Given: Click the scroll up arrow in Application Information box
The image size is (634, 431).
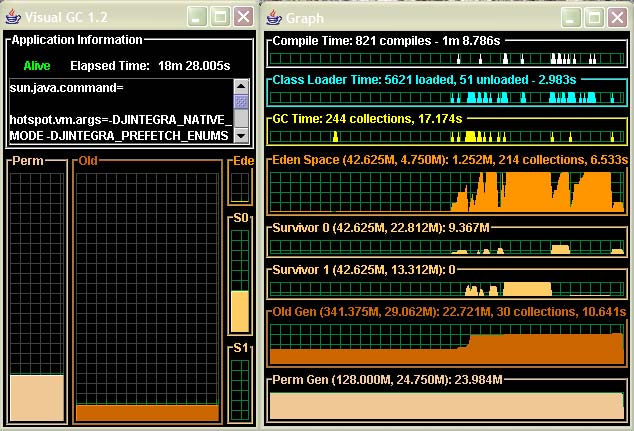Looking at the screenshot, I should pos(241,86).
